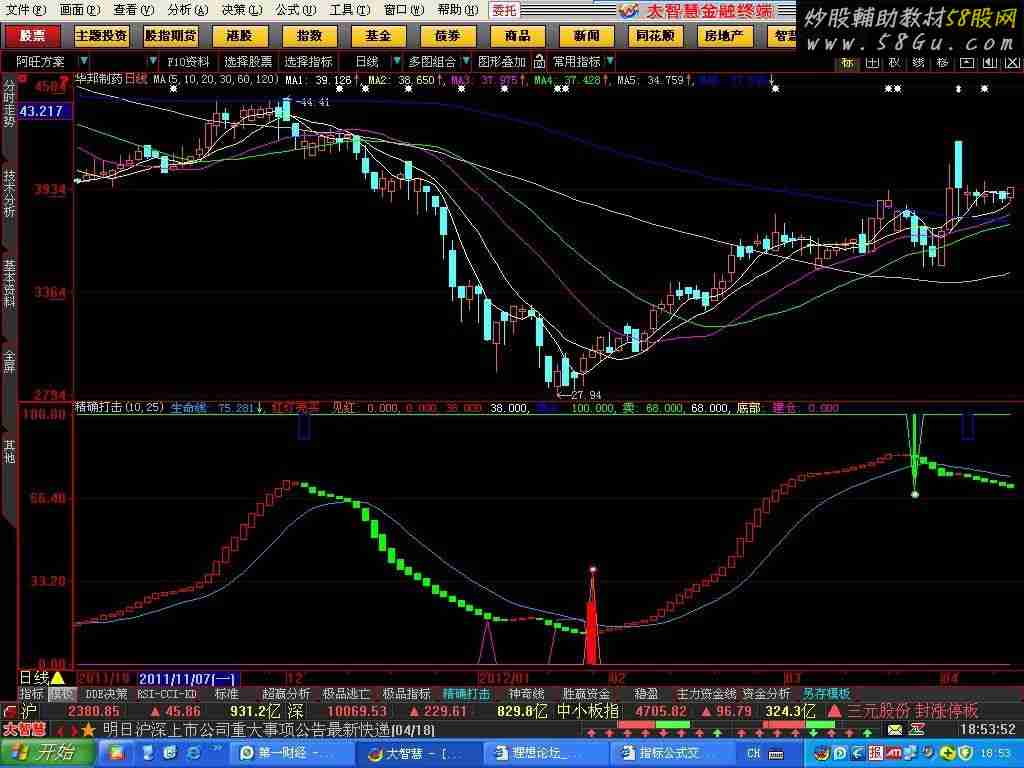Open the 分析(A) menu
1024x768 pixels.
click(x=187, y=10)
